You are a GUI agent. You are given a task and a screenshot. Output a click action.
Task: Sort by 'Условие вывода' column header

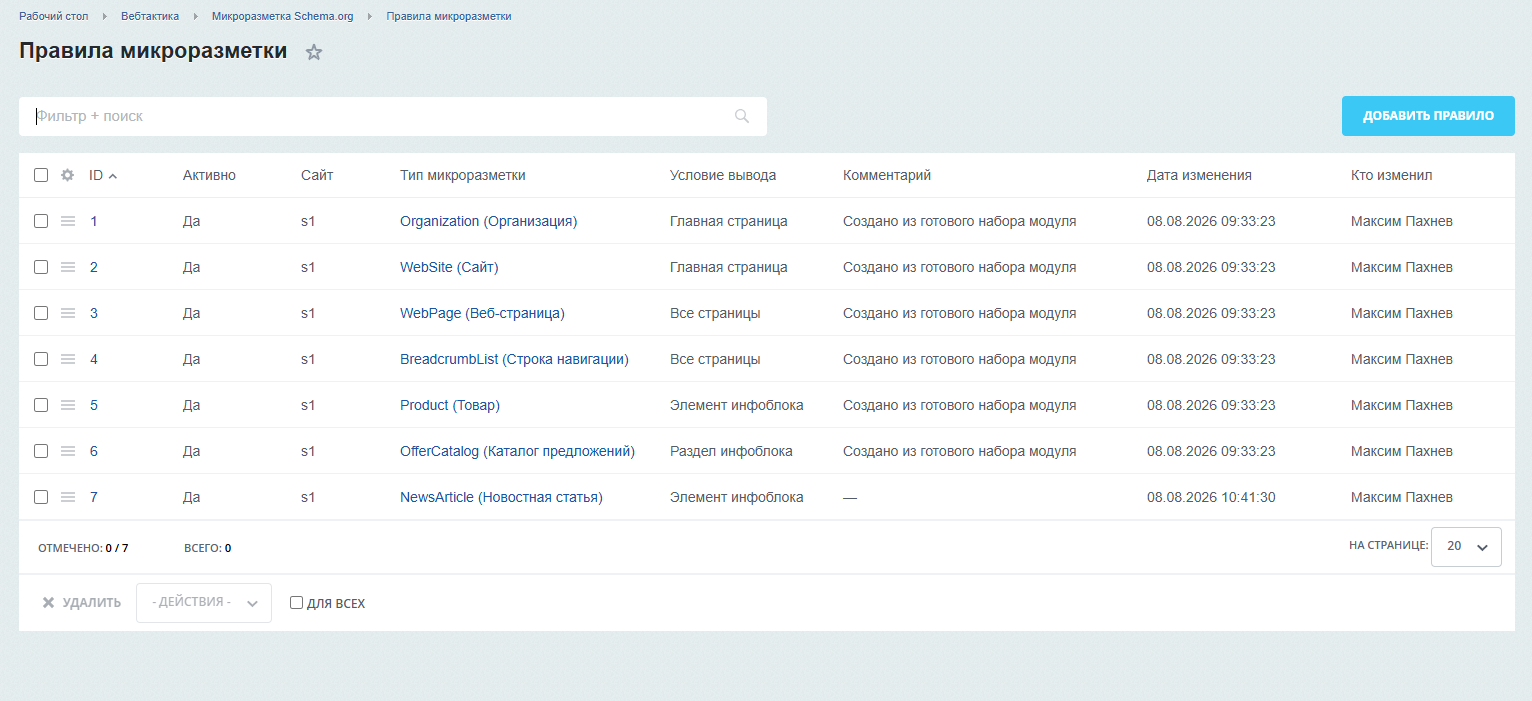723,175
